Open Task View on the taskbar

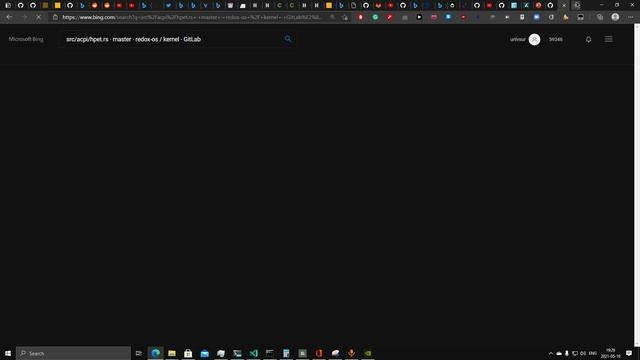coord(139,353)
